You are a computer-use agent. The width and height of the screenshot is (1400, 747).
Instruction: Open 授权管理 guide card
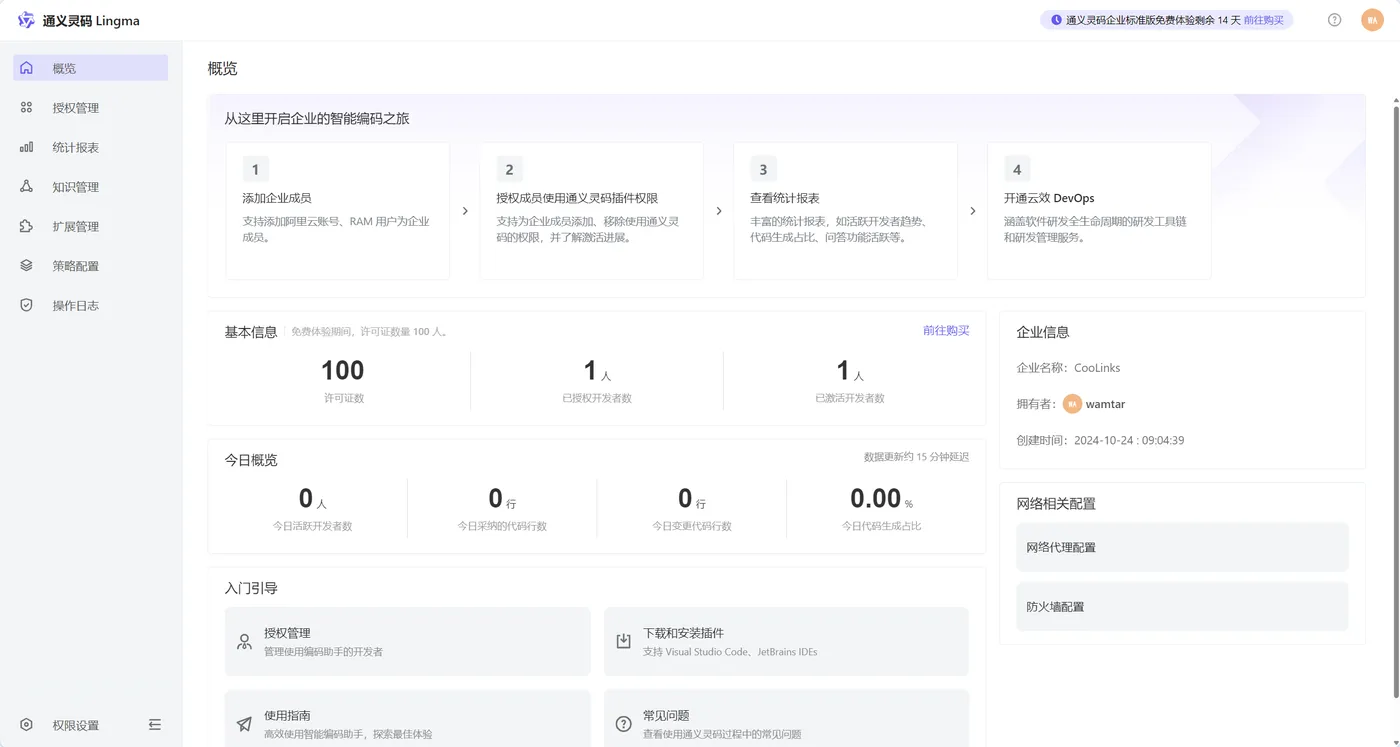tap(407, 642)
